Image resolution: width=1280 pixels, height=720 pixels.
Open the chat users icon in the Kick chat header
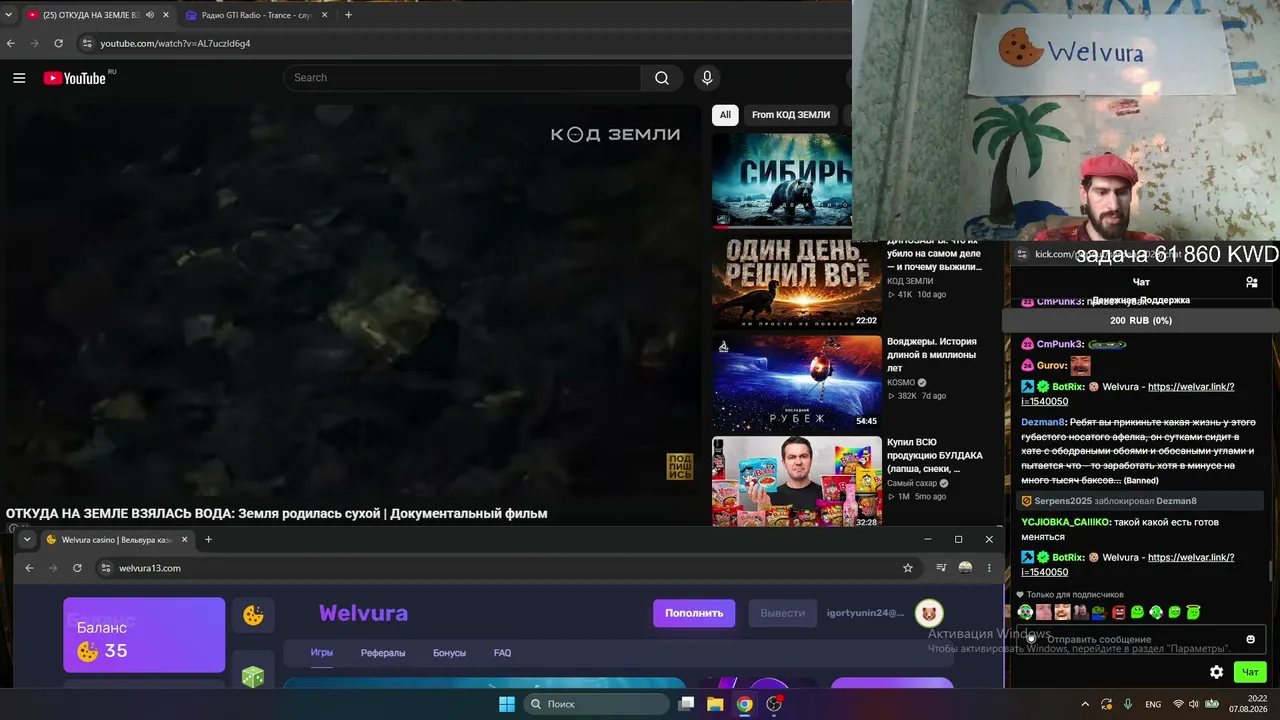click(1252, 282)
